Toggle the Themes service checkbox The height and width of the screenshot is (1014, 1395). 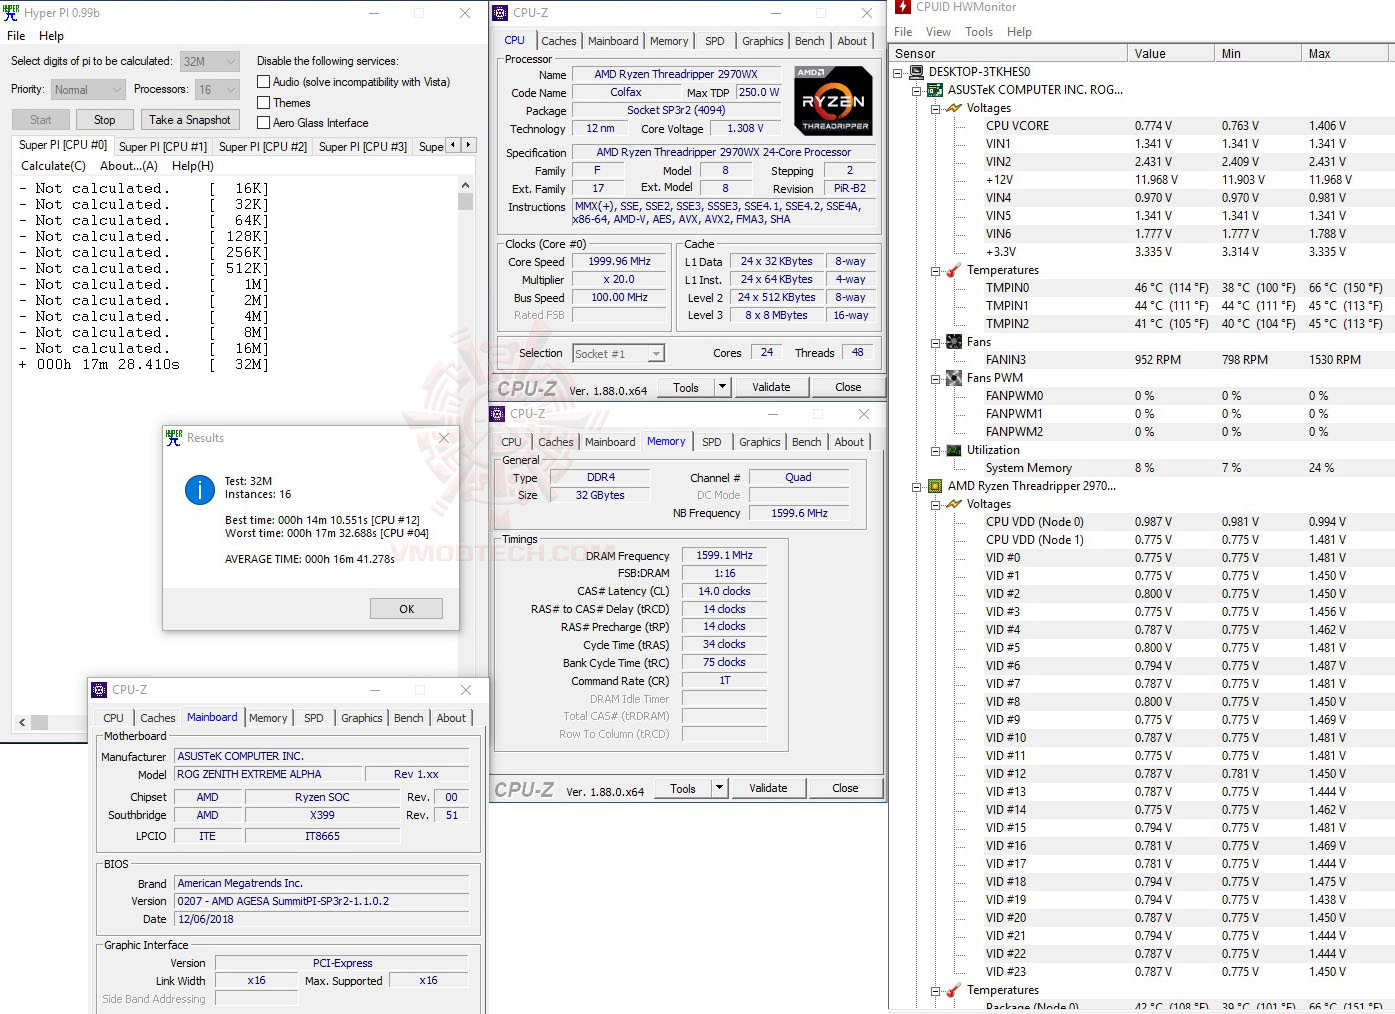click(264, 102)
